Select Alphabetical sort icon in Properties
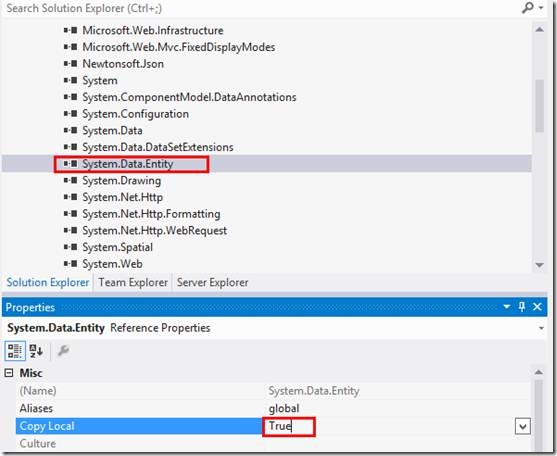This screenshot has height=456, width=557. [x=36, y=351]
